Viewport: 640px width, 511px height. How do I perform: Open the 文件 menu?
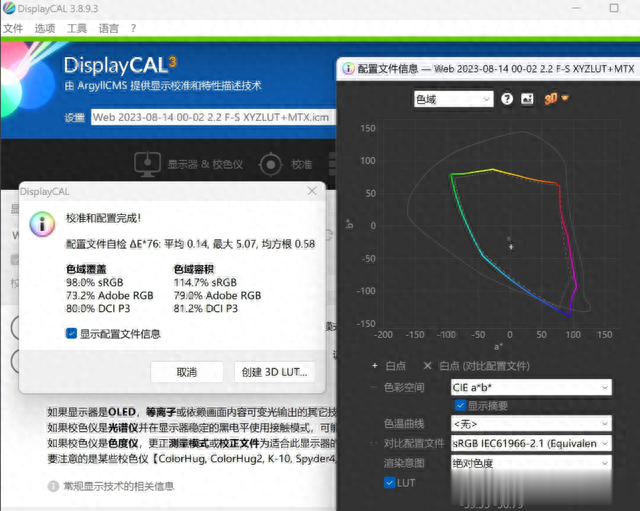click(13, 29)
